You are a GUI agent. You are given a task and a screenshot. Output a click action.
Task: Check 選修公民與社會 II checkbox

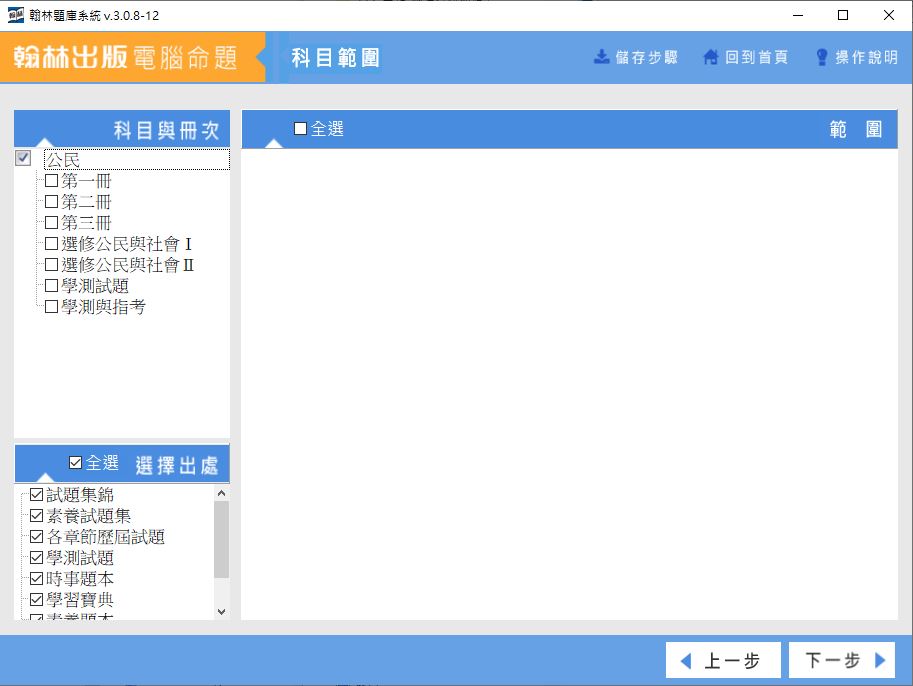(x=51, y=264)
